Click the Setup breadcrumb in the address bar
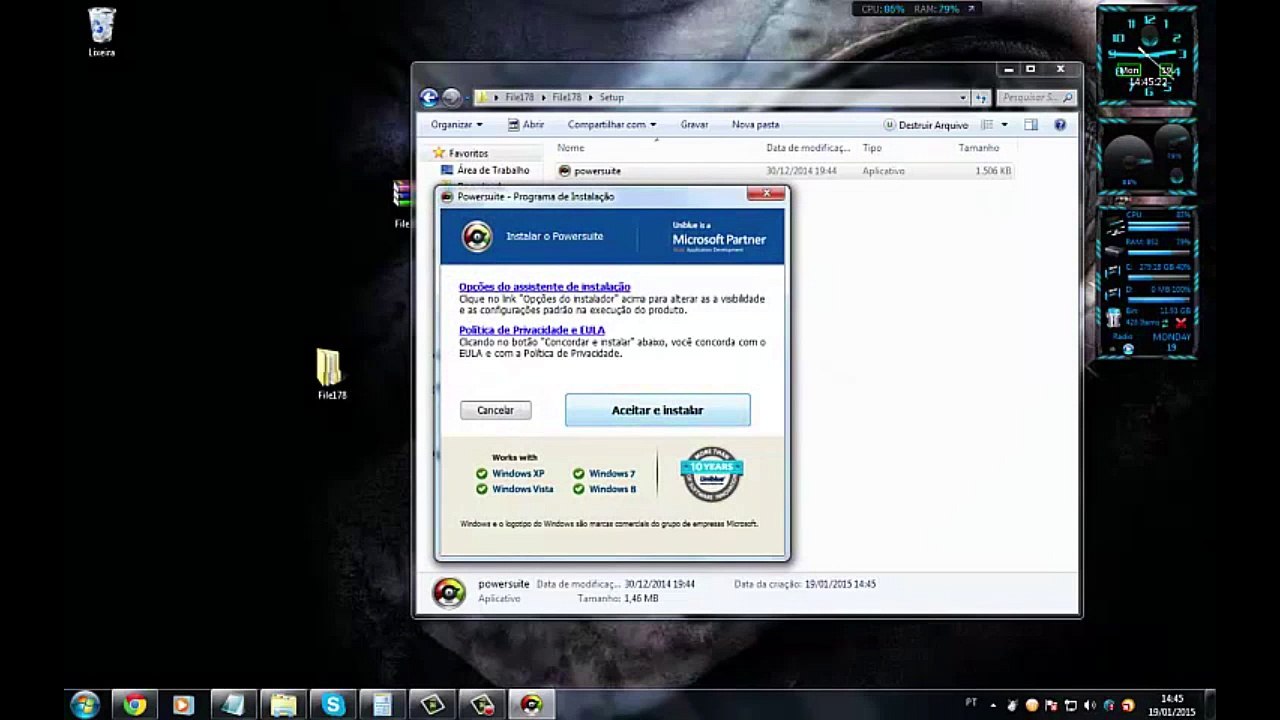 611,97
